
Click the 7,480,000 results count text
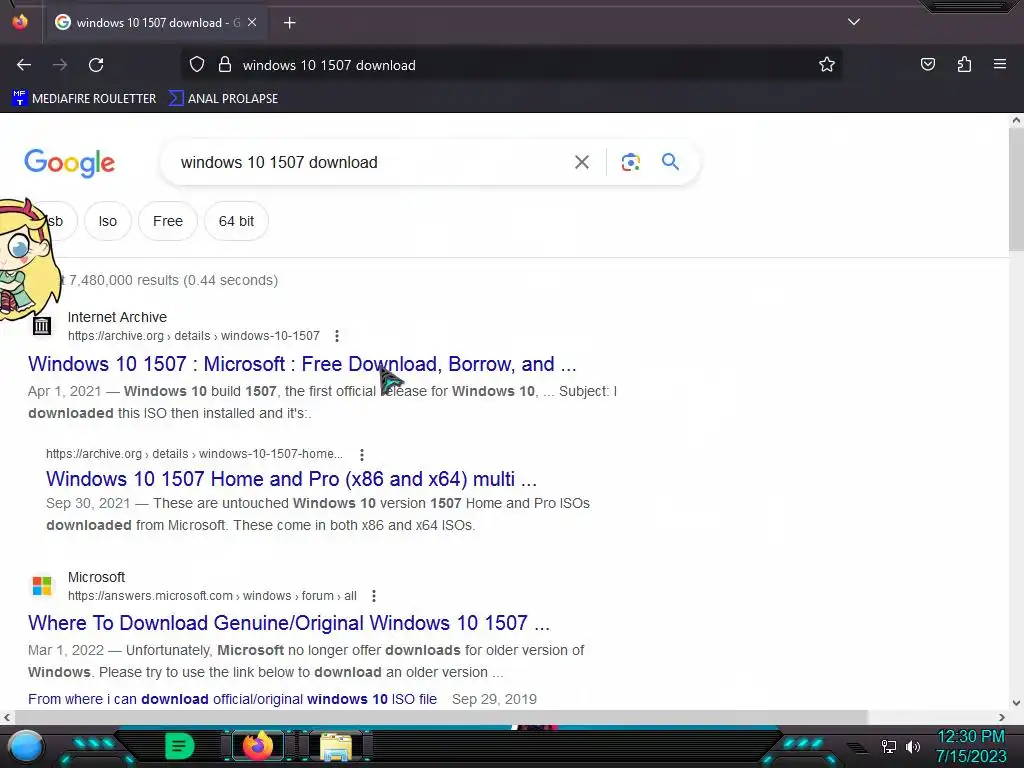pyautogui.click(x=173, y=280)
